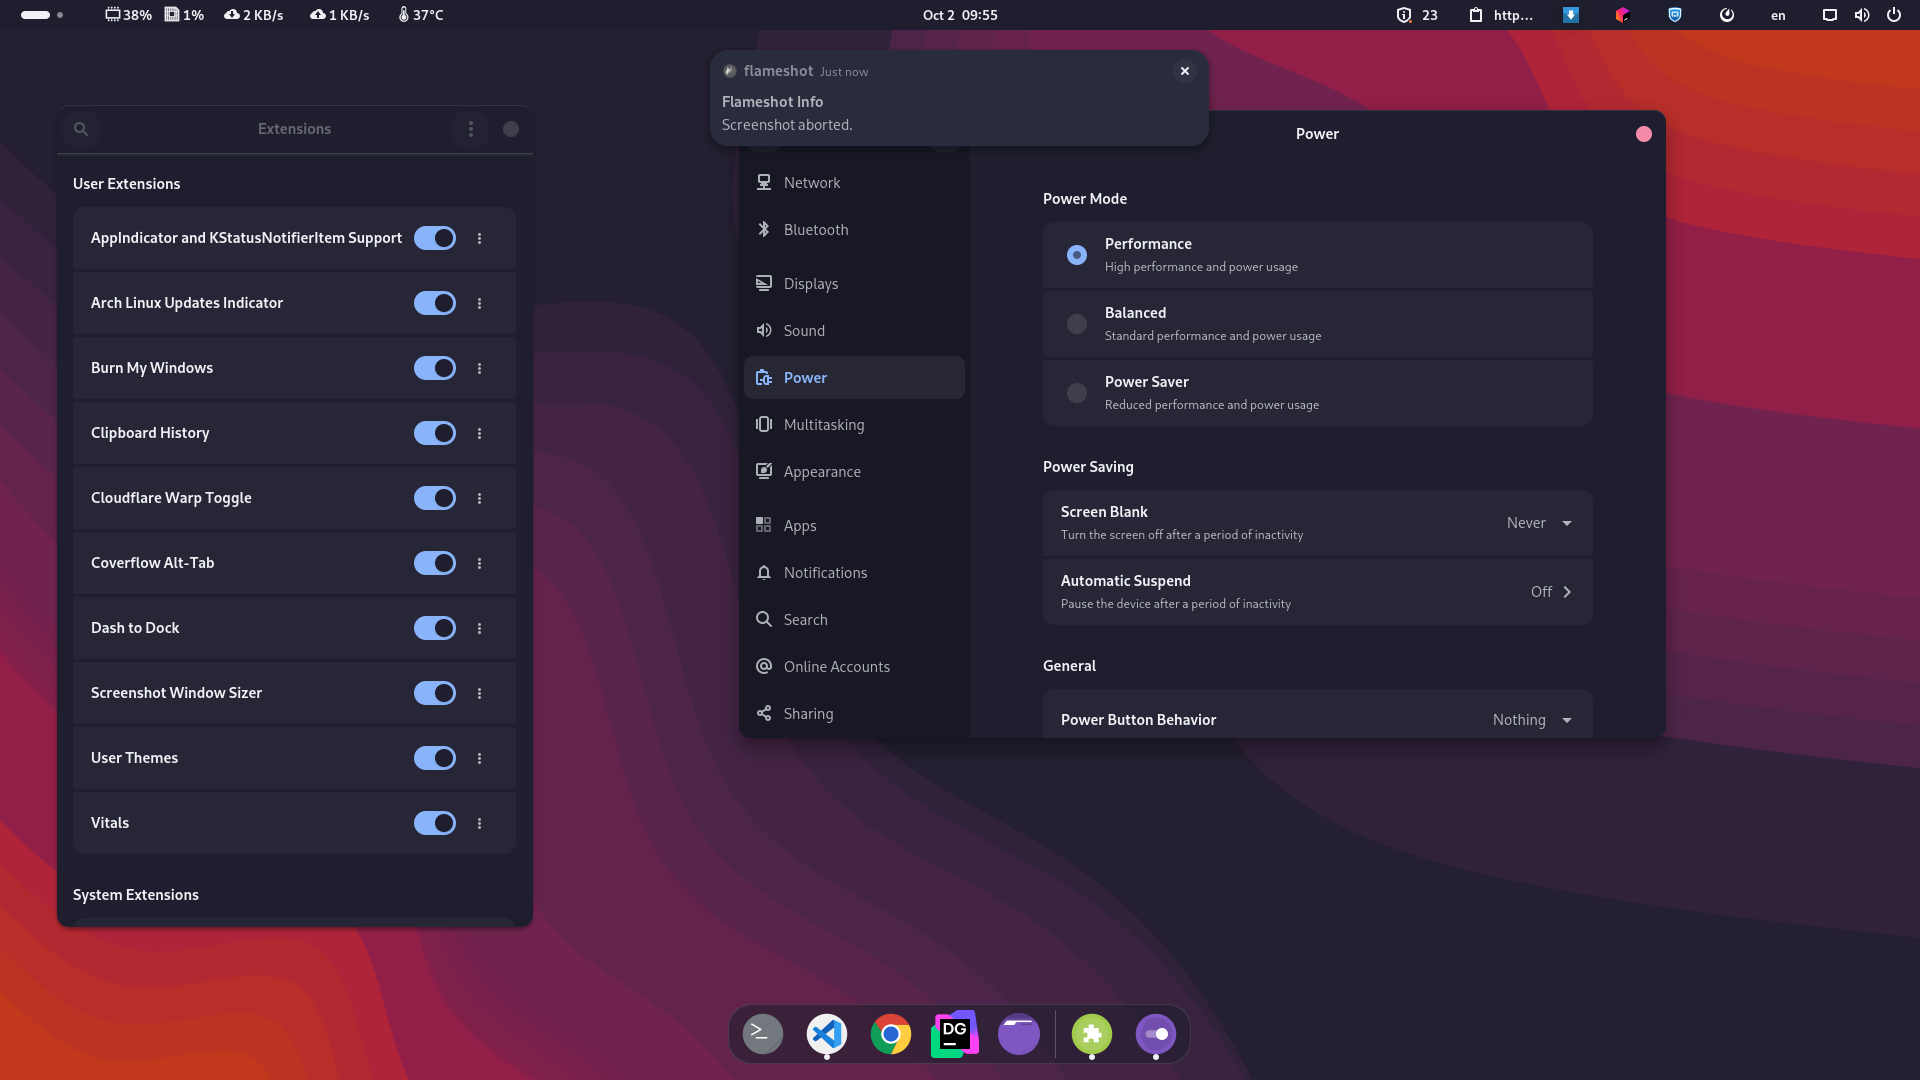Click the three-dot menu for Dash to Dock
This screenshot has height=1080, width=1920.
pyautogui.click(x=480, y=628)
